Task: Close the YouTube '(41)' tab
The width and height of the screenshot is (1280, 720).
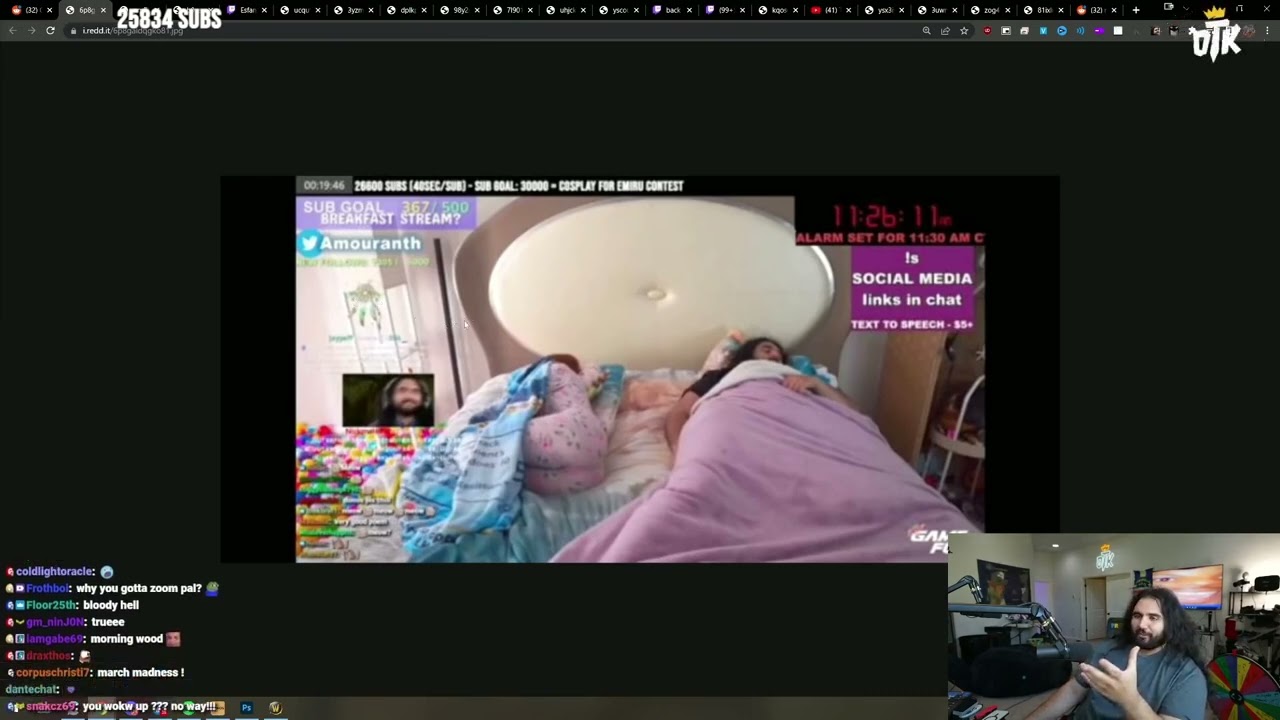Action: pyautogui.click(x=848, y=10)
